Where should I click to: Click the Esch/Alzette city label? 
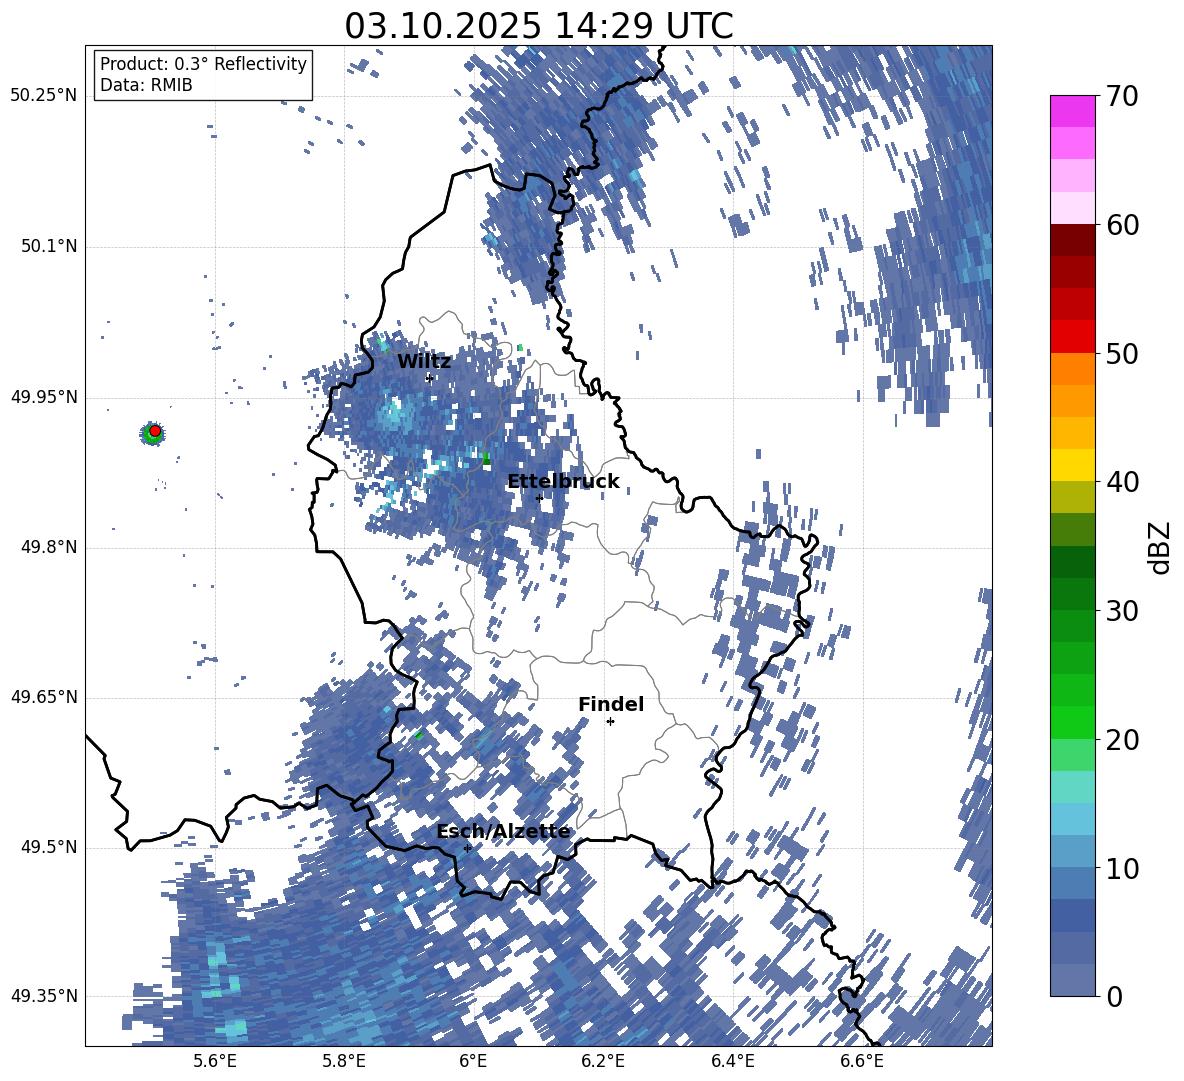point(503,831)
